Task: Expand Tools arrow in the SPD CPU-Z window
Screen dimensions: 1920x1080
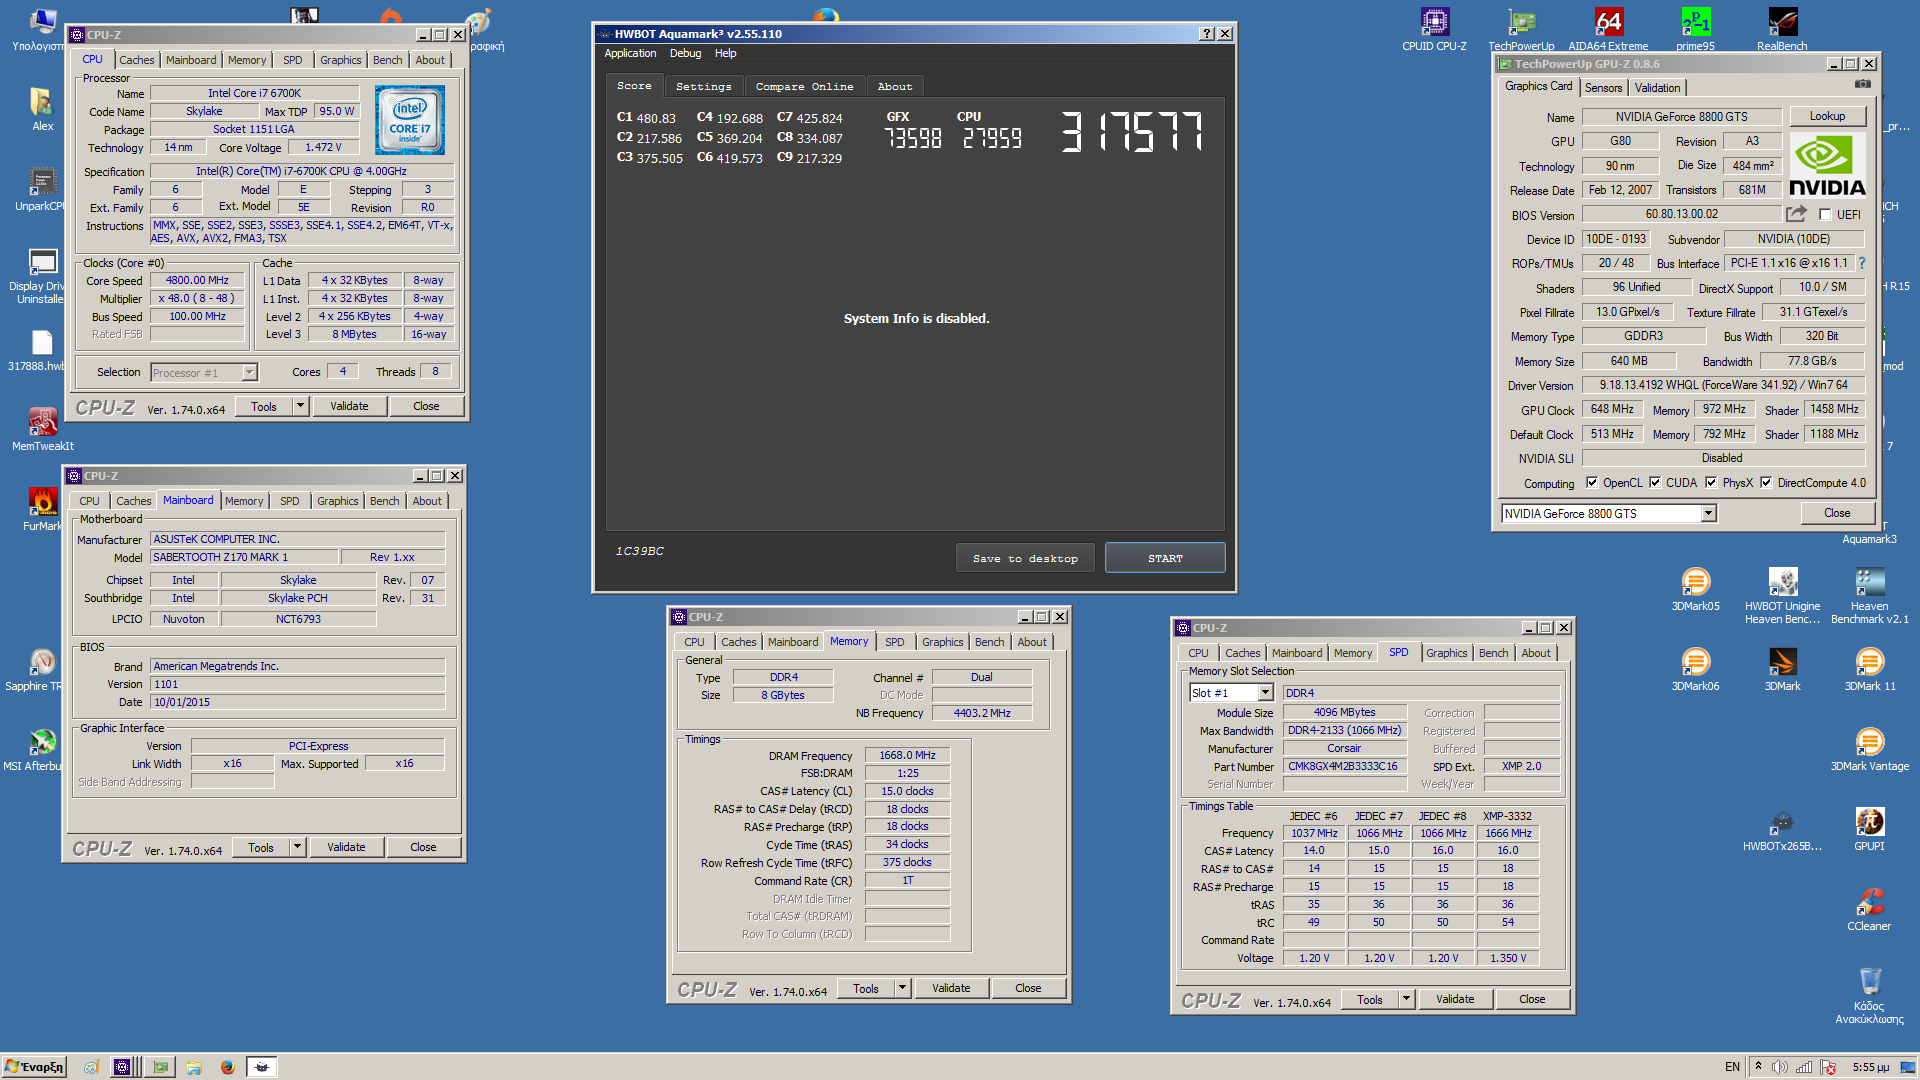Action: [x=1406, y=999]
